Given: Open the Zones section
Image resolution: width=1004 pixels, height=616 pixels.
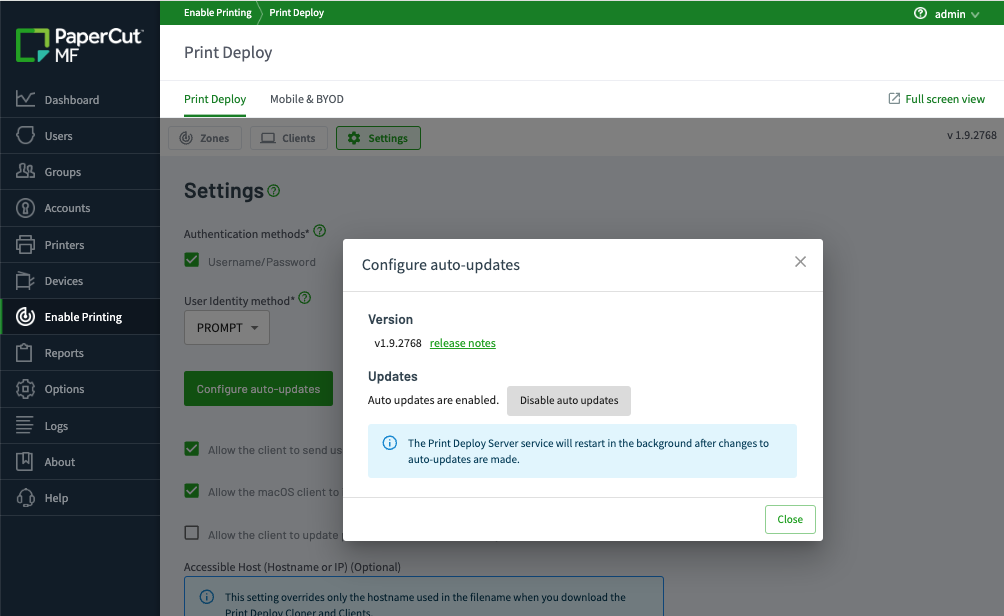Looking at the screenshot, I should pyautogui.click(x=205, y=138).
